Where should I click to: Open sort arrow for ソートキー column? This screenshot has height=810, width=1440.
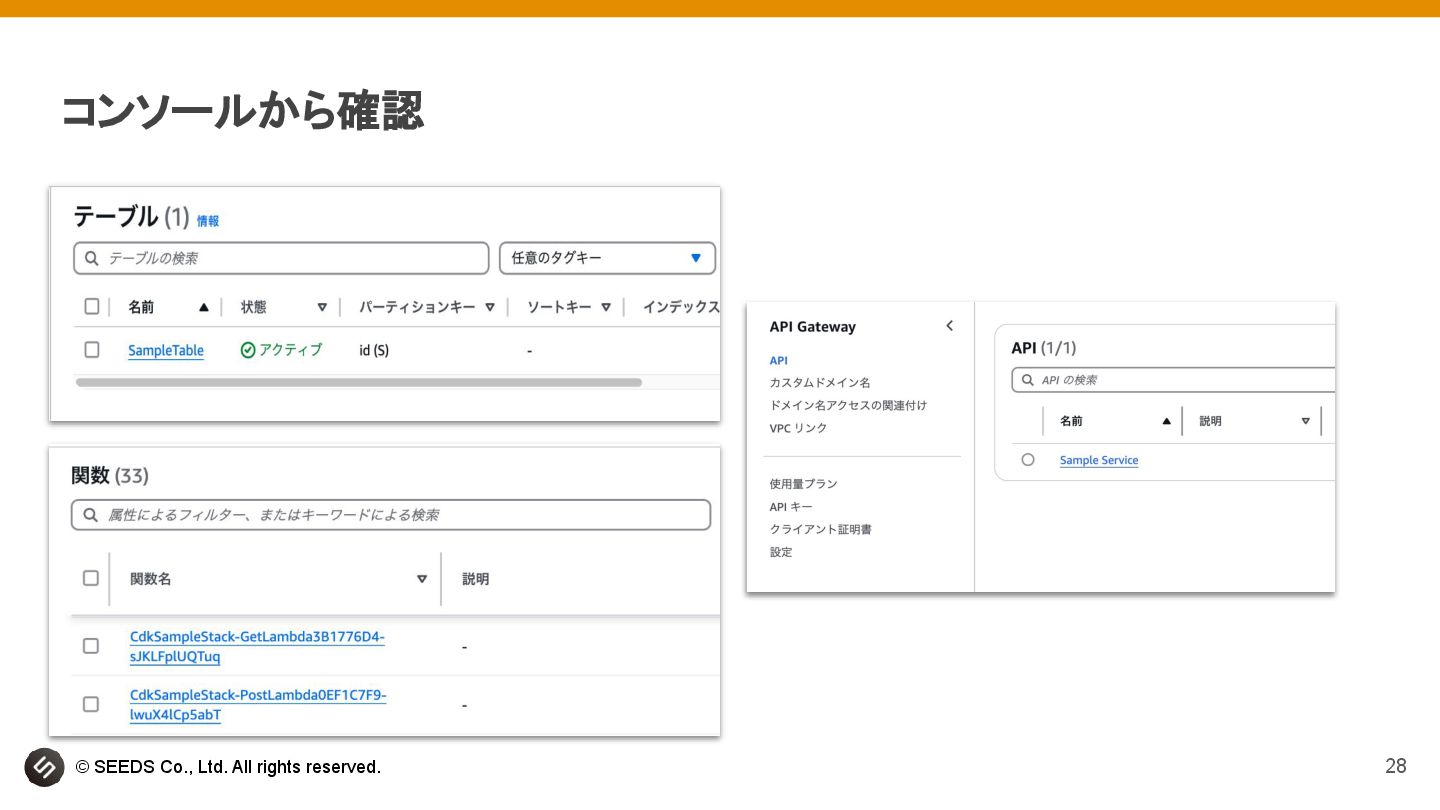click(606, 307)
